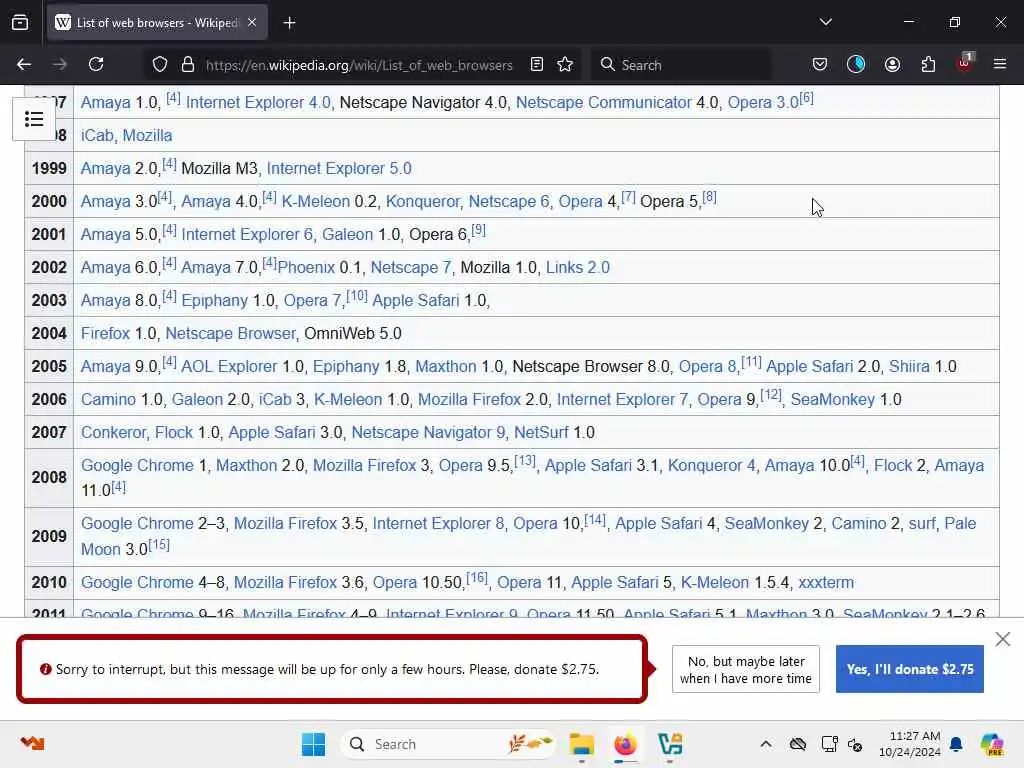Open Galeon link in 2001 row
1024x768 pixels.
(x=347, y=234)
